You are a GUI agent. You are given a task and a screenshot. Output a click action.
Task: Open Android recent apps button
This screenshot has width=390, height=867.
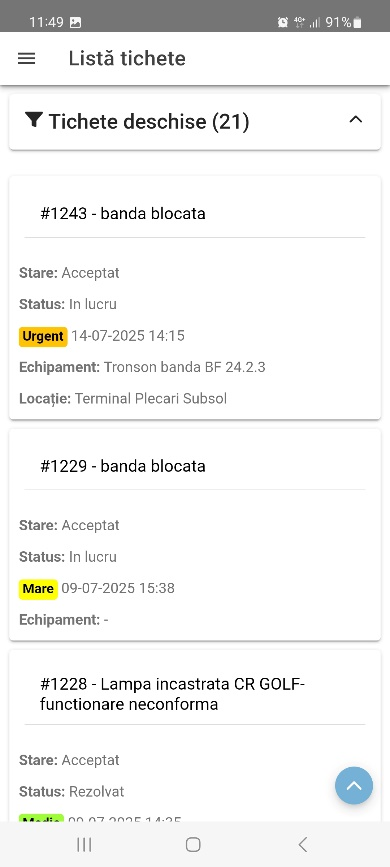click(x=84, y=844)
